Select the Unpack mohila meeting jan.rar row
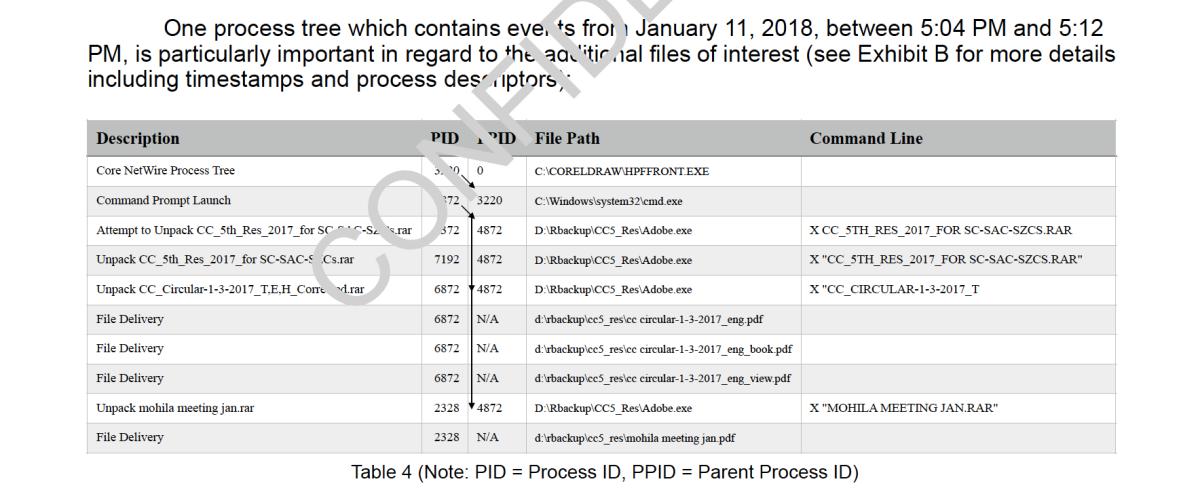This screenshot has width=1200, height=490. pos(601,408)
